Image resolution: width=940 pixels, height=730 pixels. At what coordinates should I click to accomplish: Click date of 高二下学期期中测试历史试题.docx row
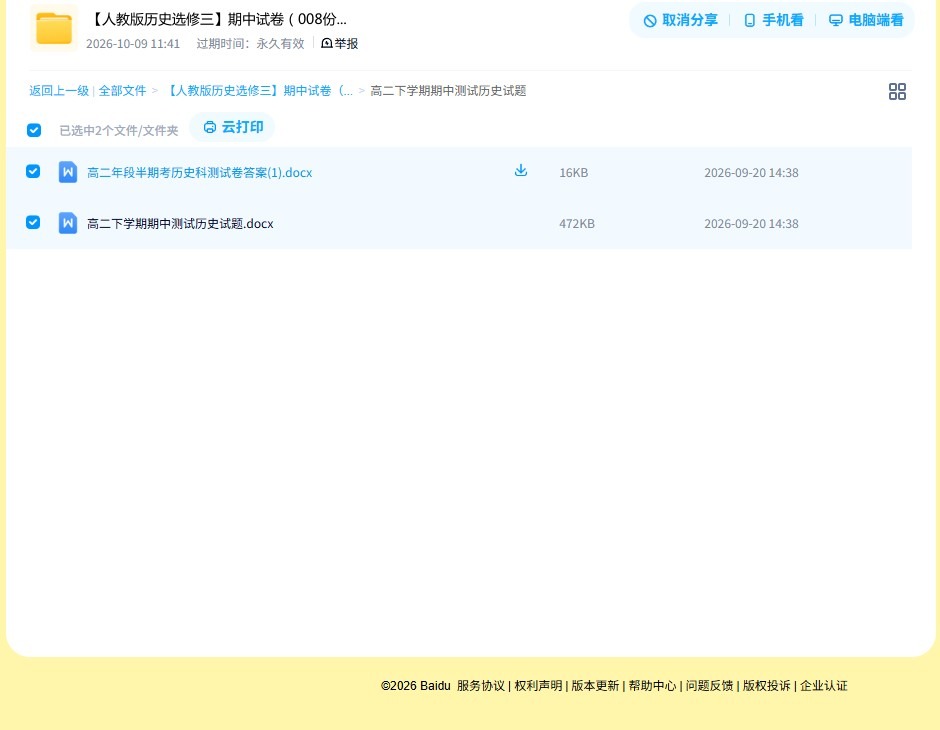click(x=751, y=224)
